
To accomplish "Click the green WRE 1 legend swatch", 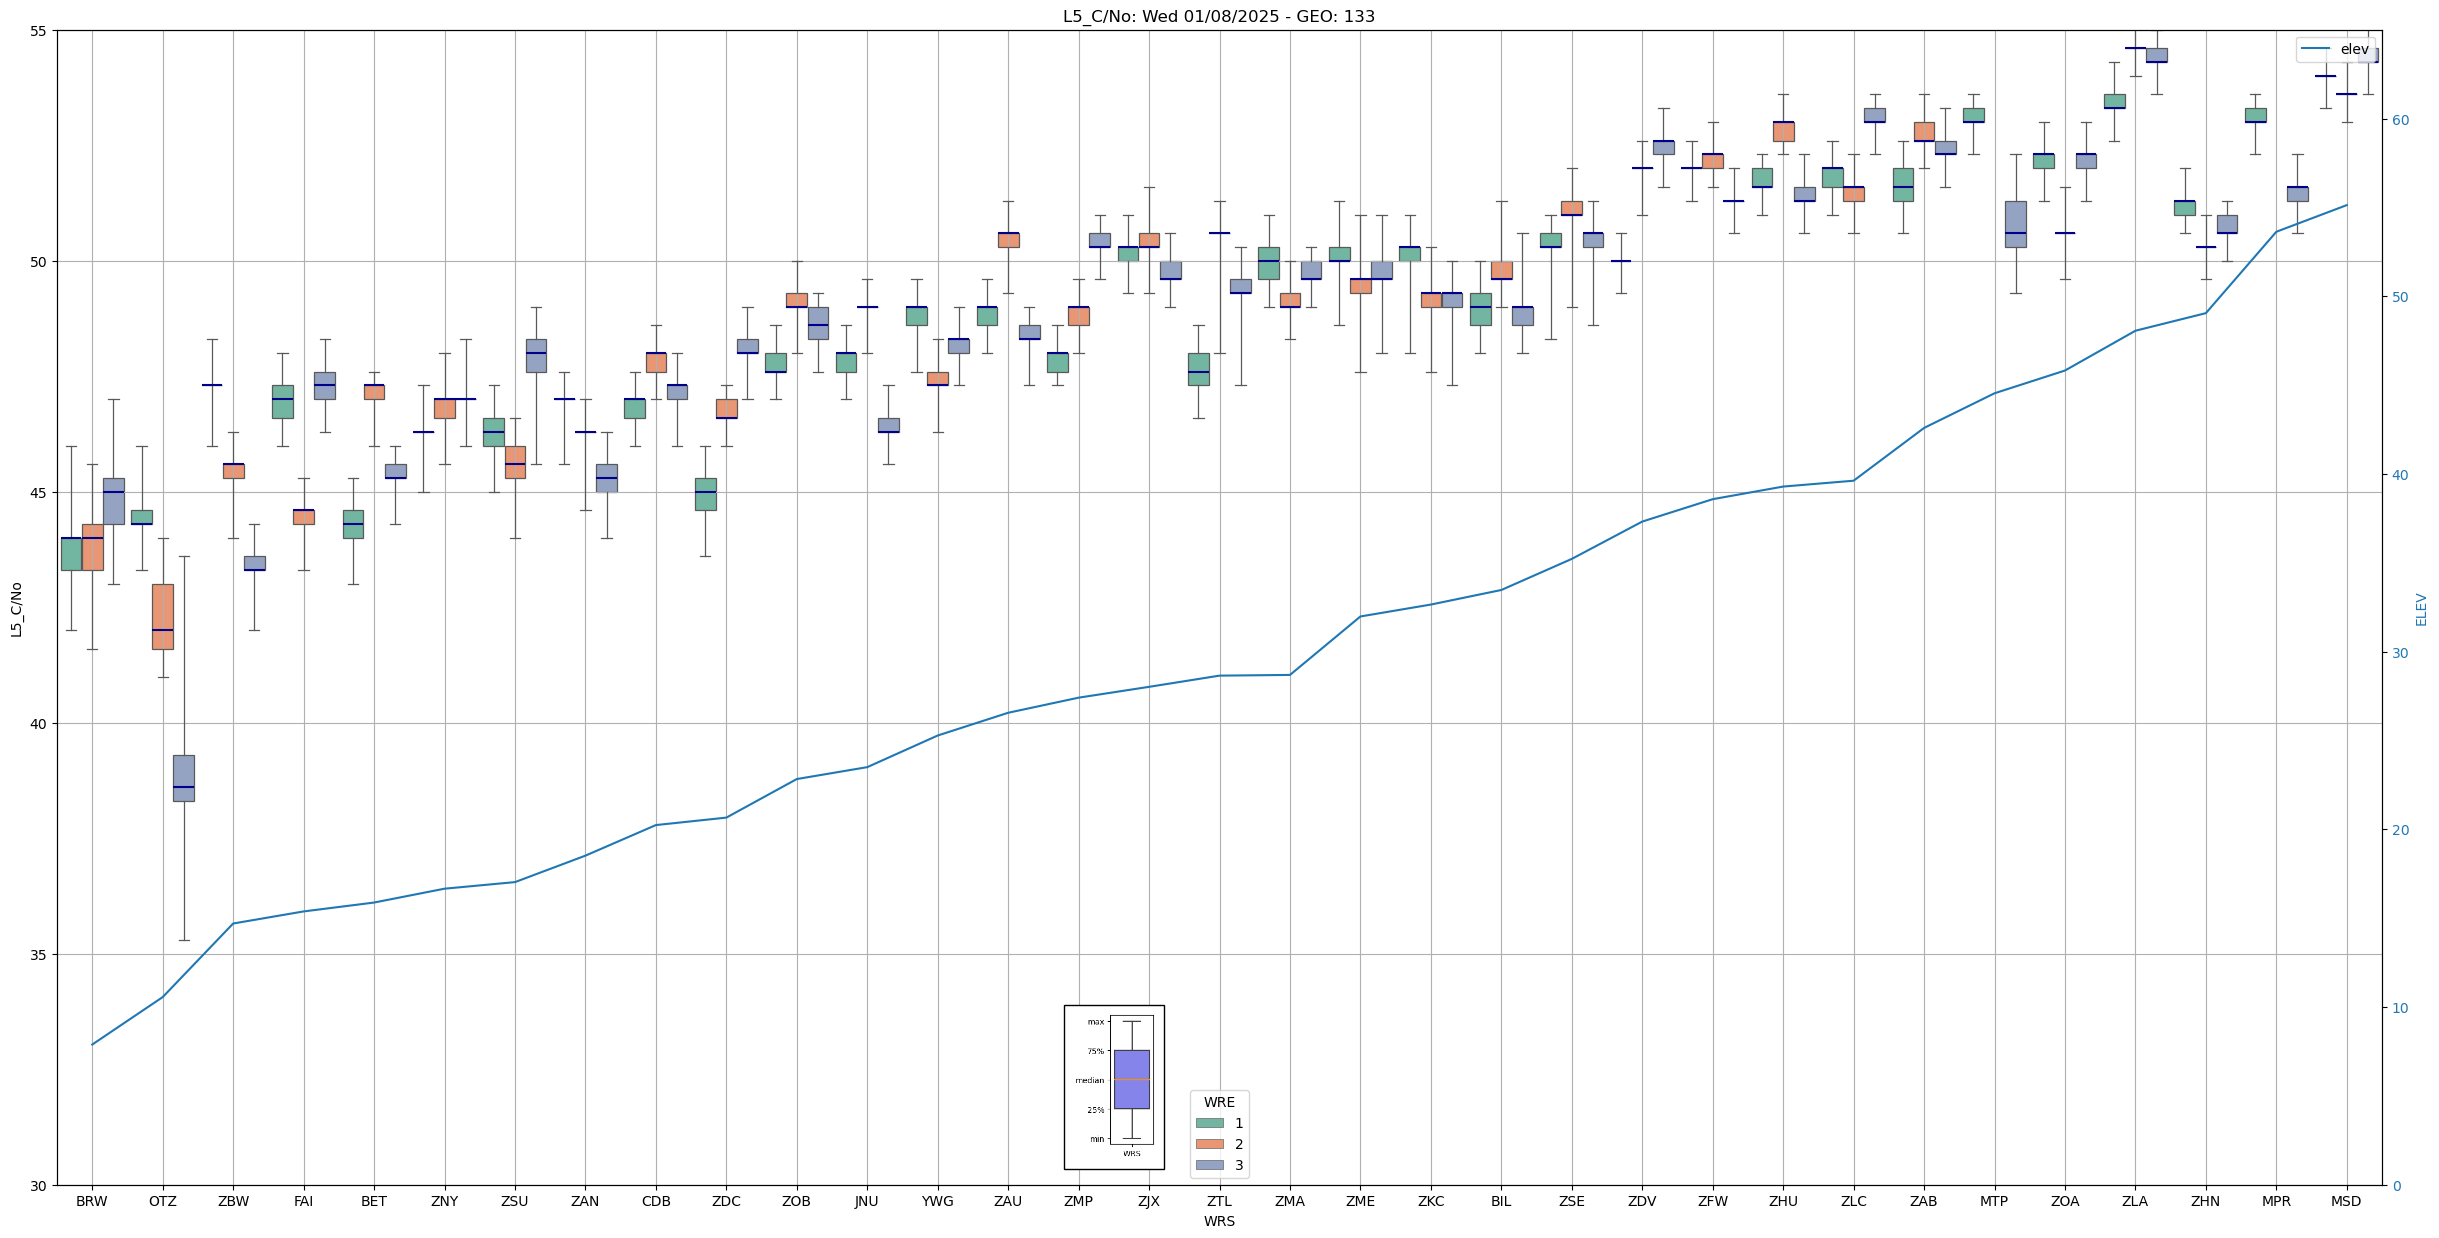I will tap(1209, 1123).
